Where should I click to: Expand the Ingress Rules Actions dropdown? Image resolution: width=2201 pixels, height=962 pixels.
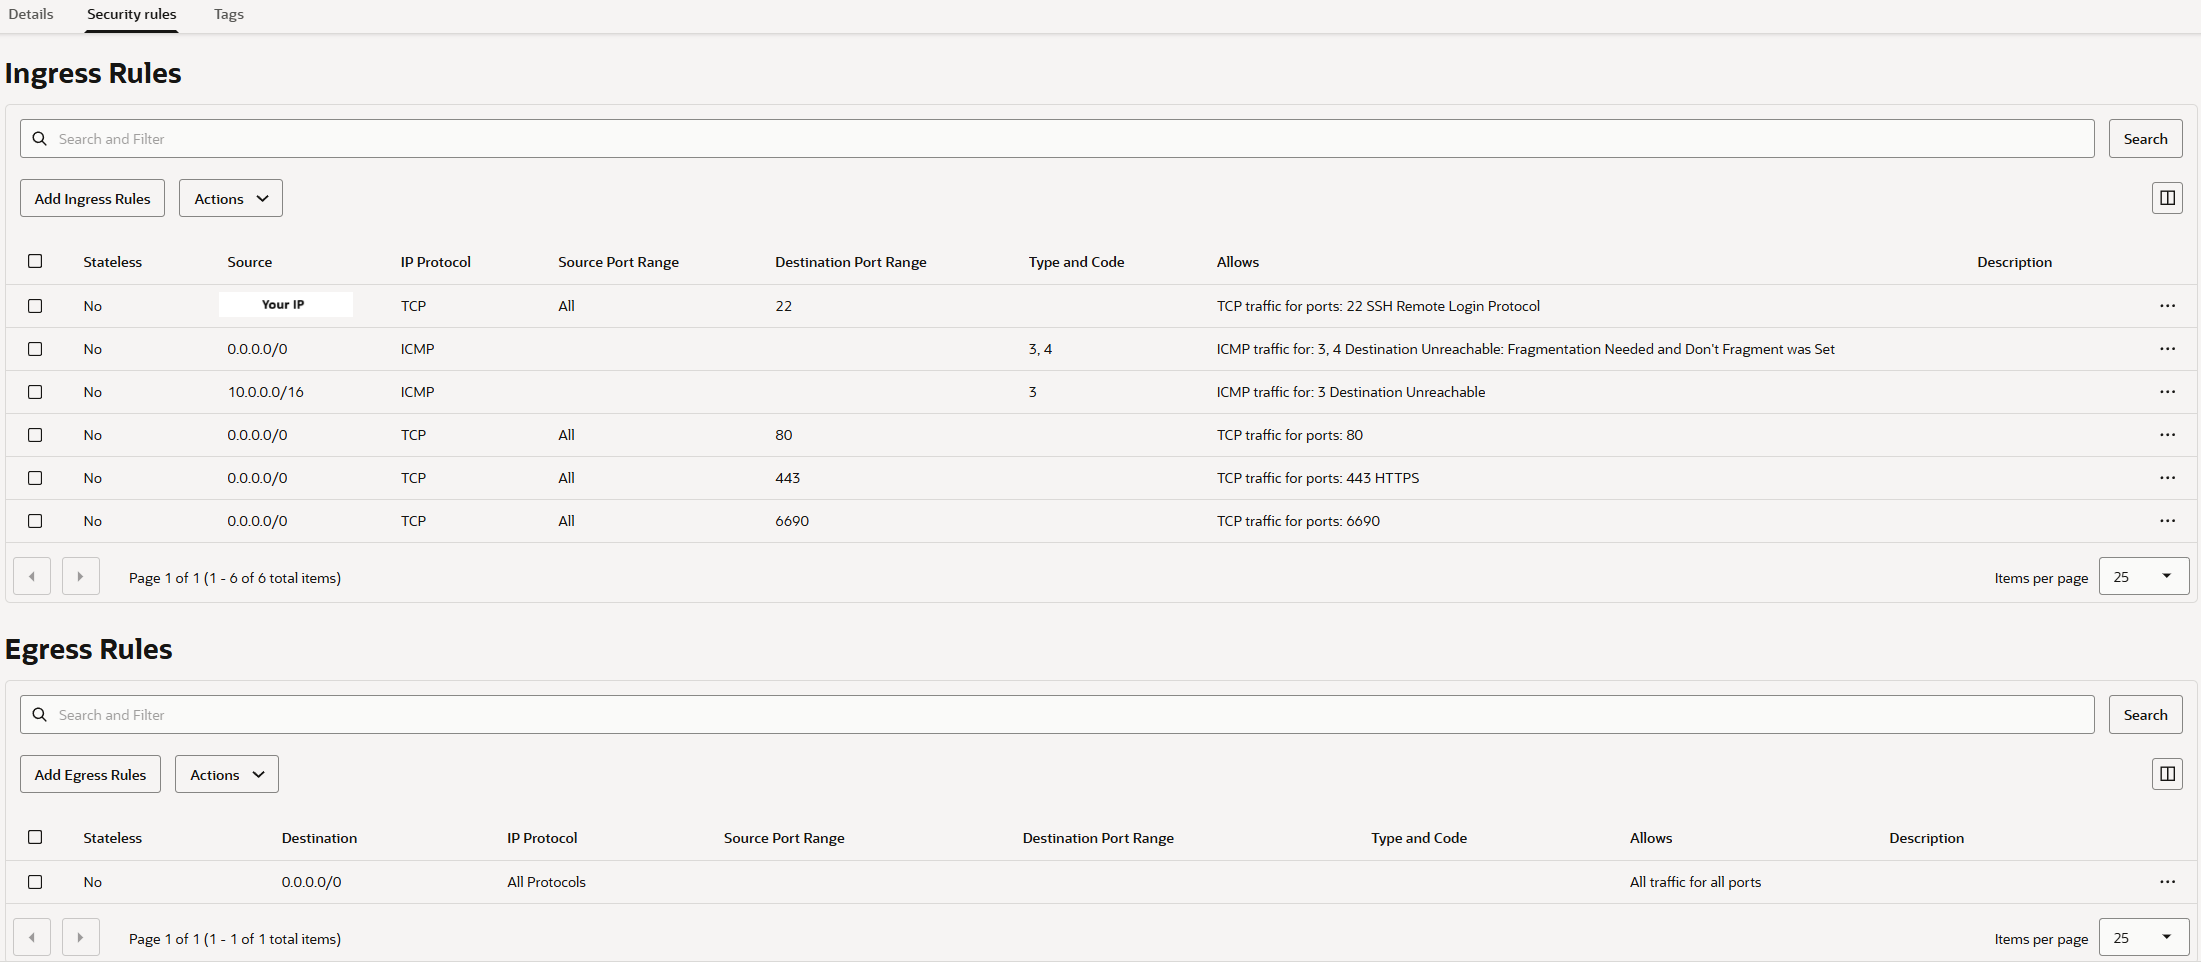click(231, 199)
